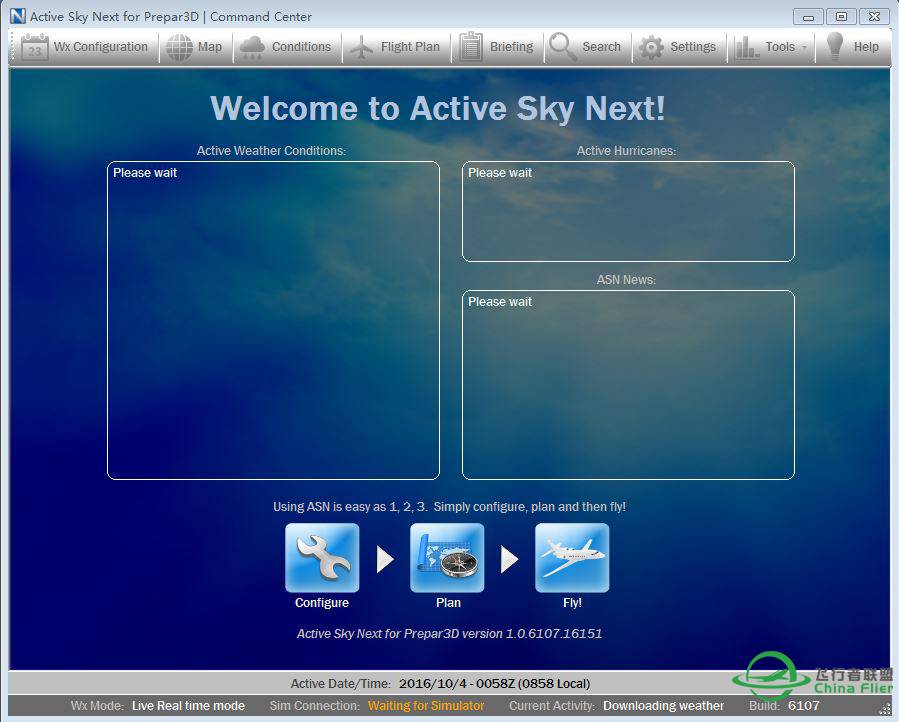Image resolution: width=899 pixels, height=722 pixels.
Task: Open Flight Plan airplane icon
Action: pyautogui.click(x=361, y=47)
